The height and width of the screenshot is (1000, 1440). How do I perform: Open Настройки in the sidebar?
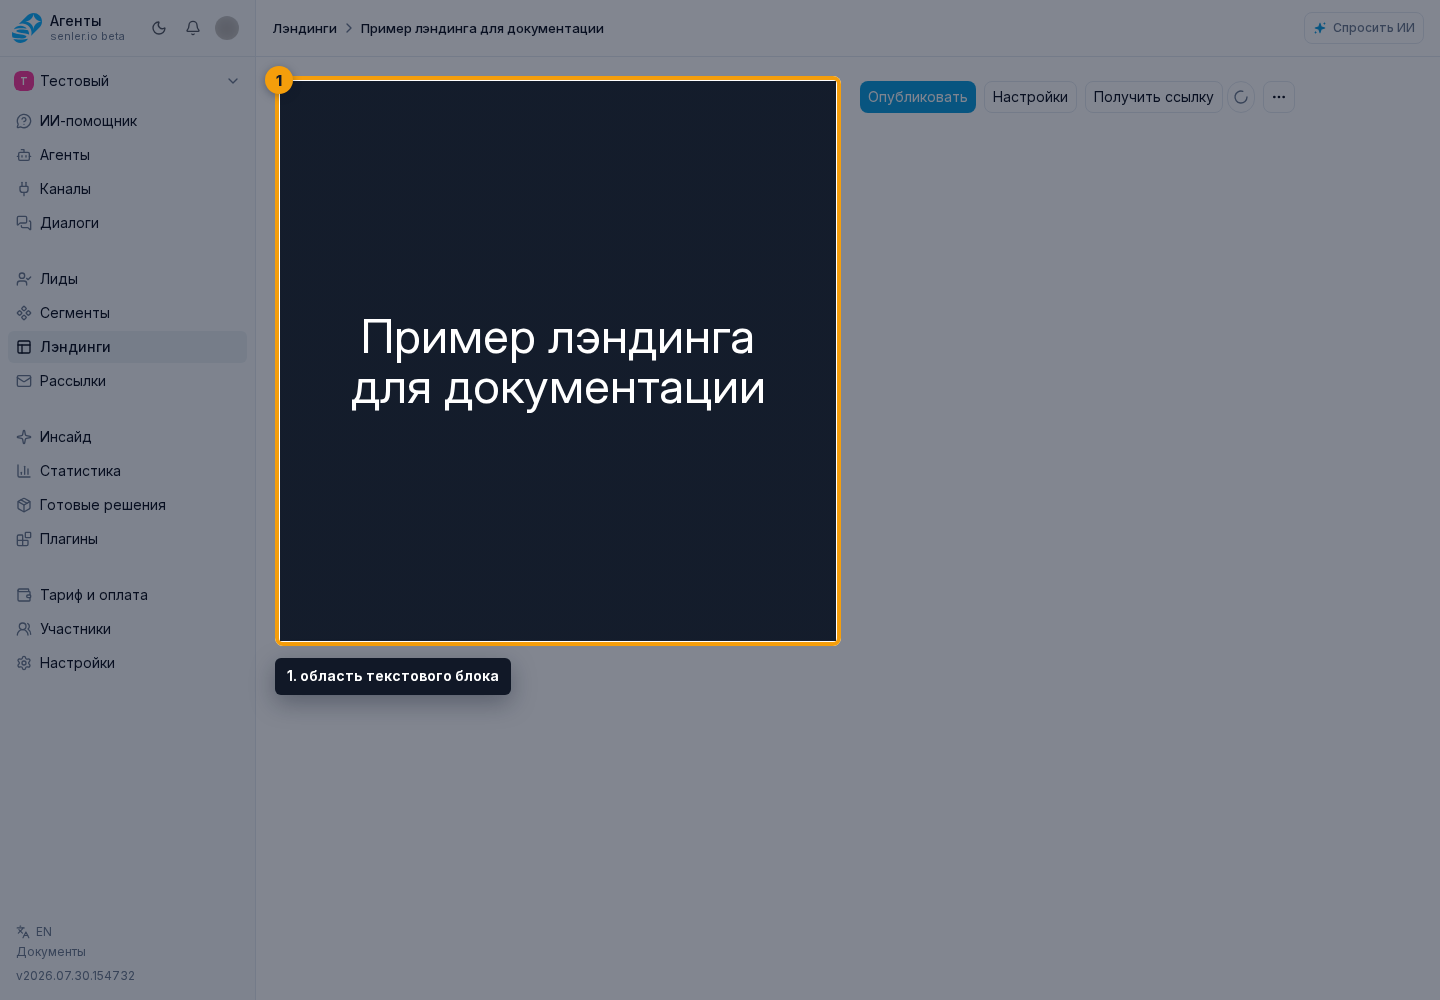127,663
